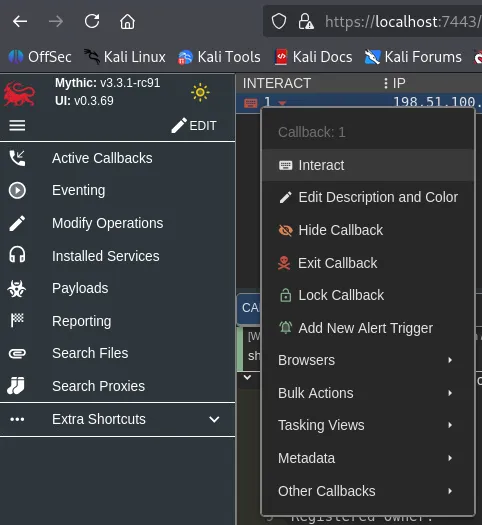Screen dimensions: 482x525
Task: Click the Reporting checkered flag icon
Action: point(17,320)
